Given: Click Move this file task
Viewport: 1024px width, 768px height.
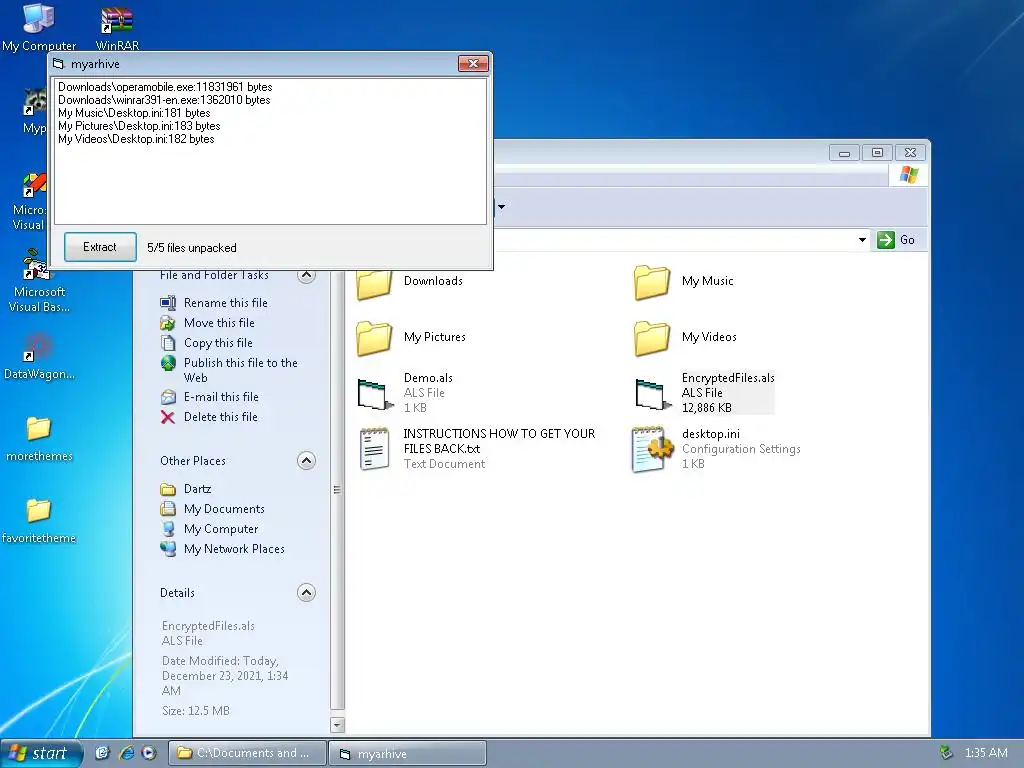Looking at the screenshot, I should tap(219, 323).
